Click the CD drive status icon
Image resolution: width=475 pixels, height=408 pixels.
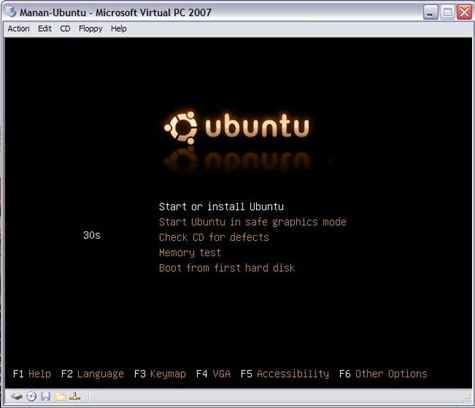click(31, 396)
